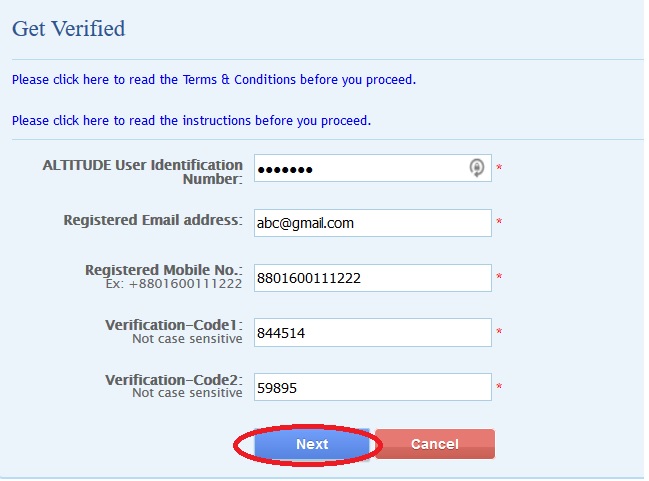
Task: Click the Verification-Code2 label text
Action: tap(173, 380)
